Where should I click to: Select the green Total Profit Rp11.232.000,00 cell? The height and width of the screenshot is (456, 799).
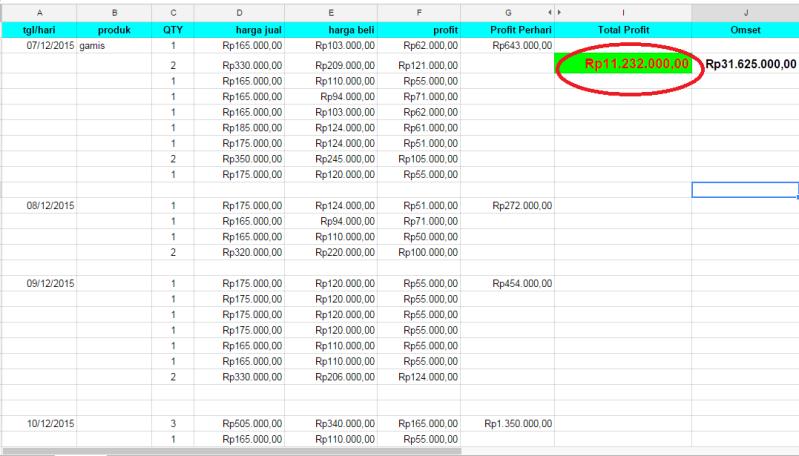pos(623,64)
